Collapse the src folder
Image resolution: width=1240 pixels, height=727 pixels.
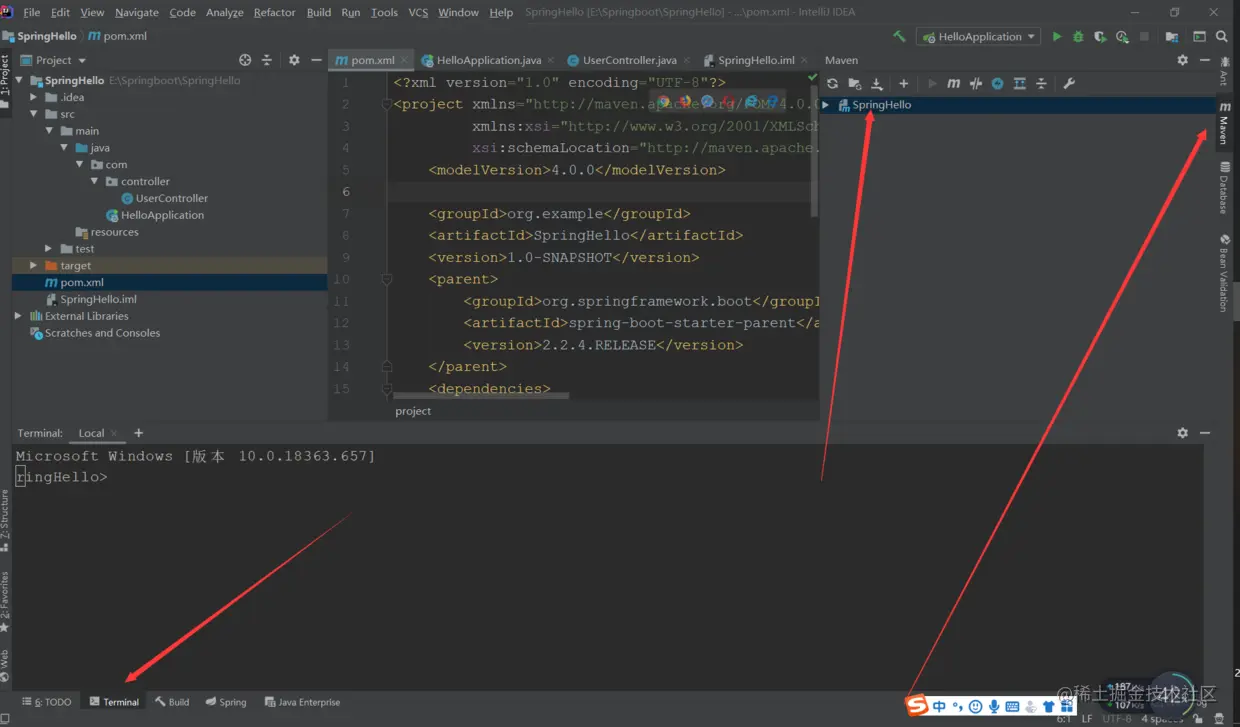tap(34, 115)
